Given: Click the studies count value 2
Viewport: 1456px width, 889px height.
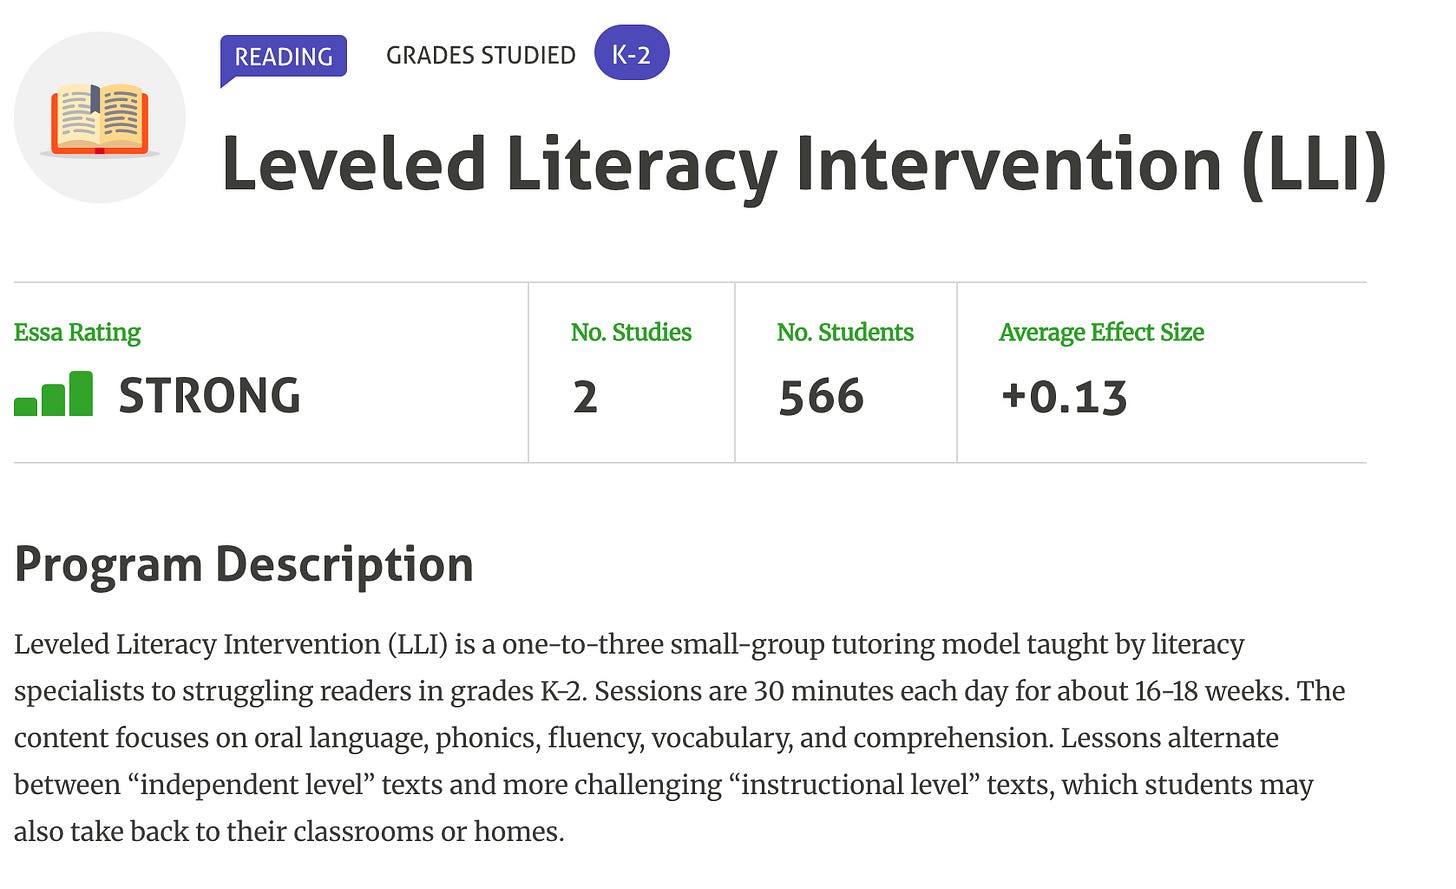Looking at the screenshot, I should pos(585,397).
